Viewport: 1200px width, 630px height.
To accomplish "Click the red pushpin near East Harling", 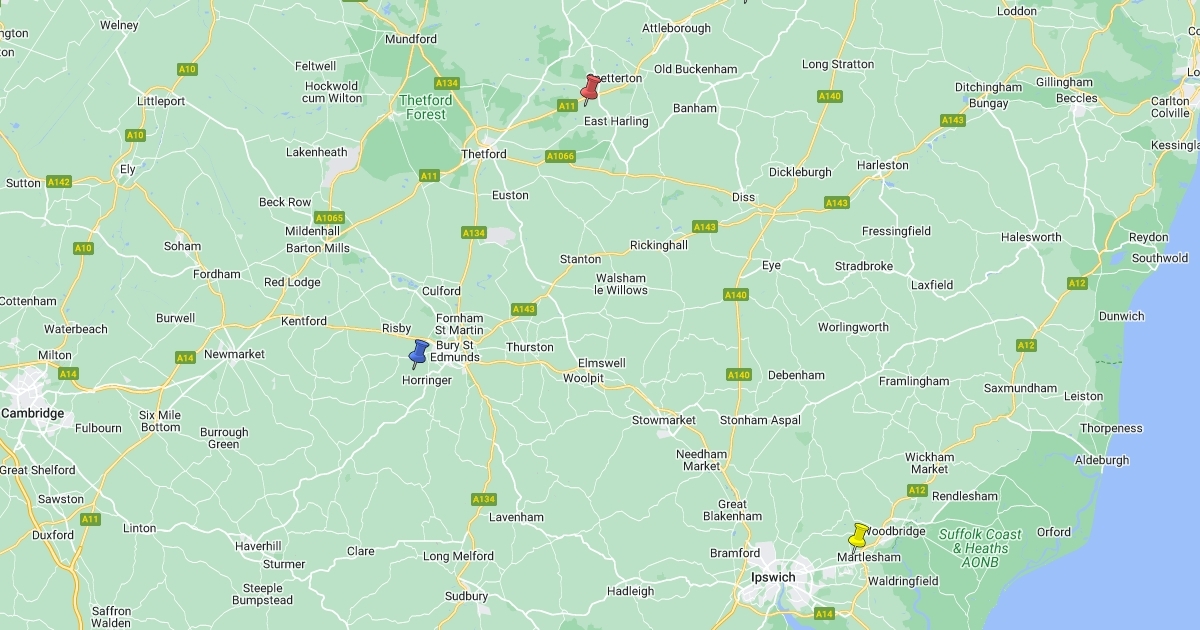I will [591, 89].
